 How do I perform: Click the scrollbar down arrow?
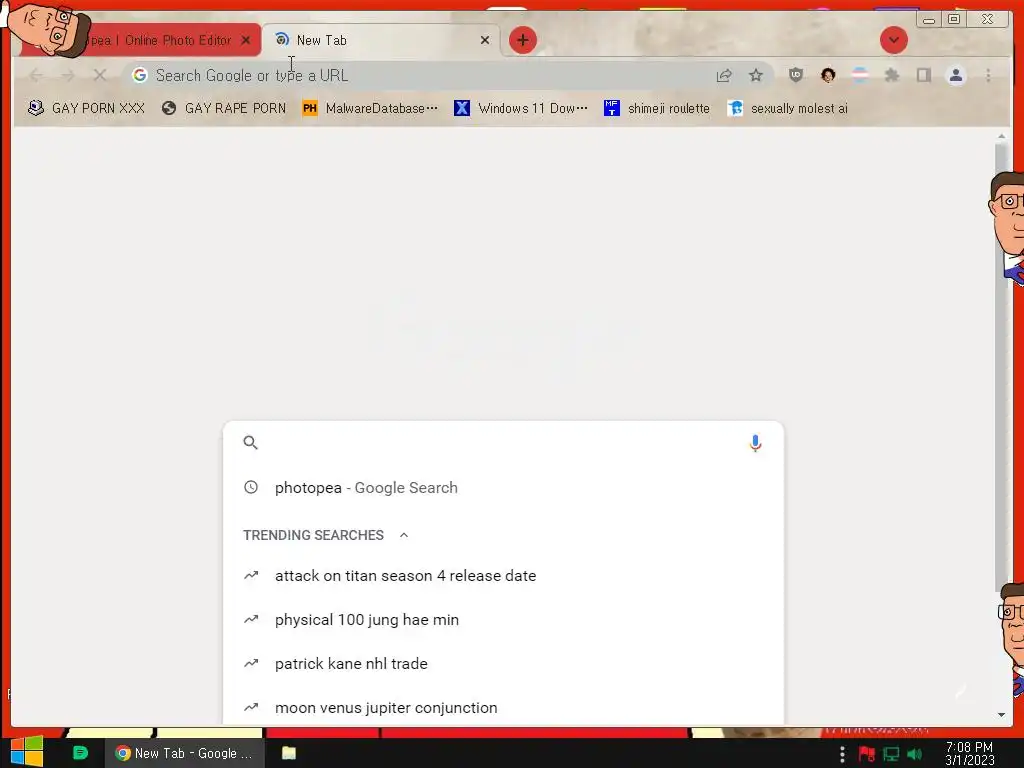[x=1001, y=715]
